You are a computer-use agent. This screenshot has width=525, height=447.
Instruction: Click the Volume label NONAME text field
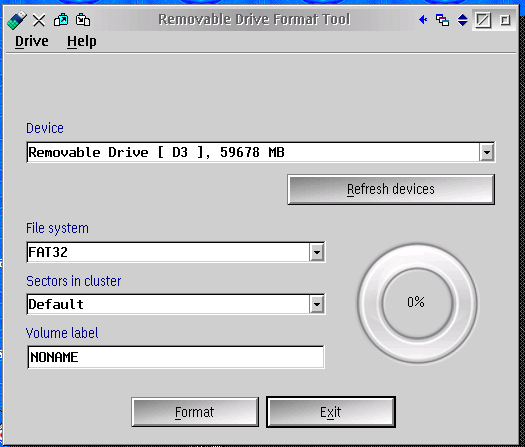point(175,357)
